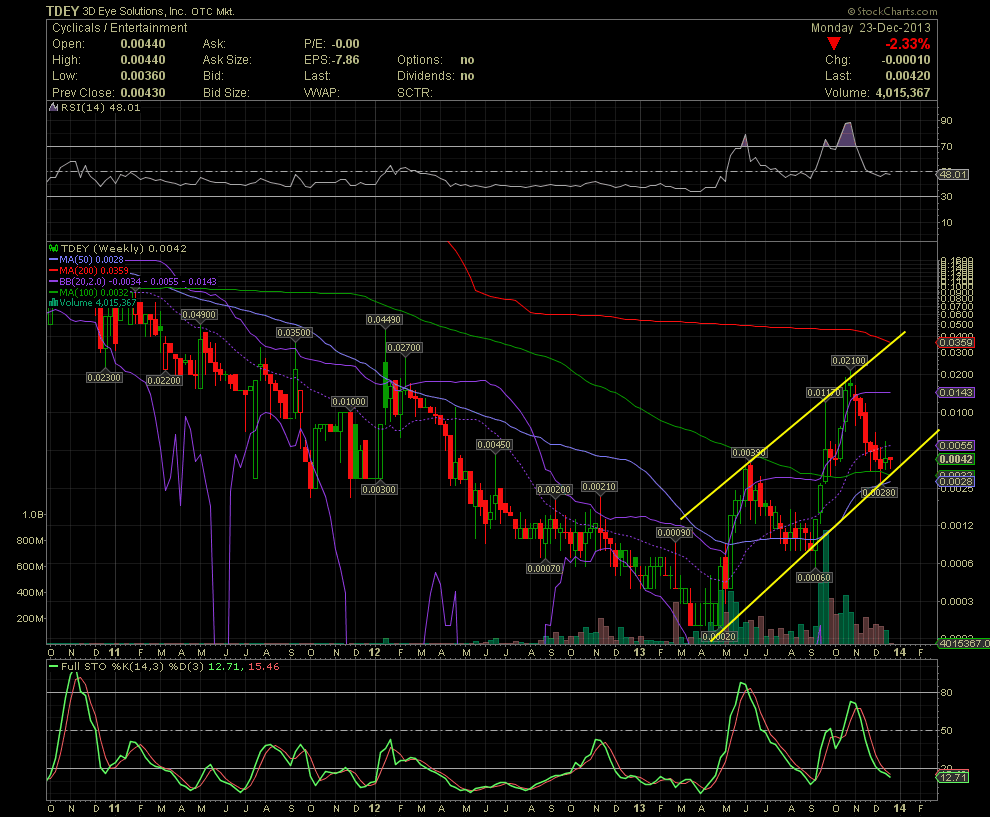Click the red down-triangle change indicator
This screenshot has height=817, width=990.
point(833,44)
